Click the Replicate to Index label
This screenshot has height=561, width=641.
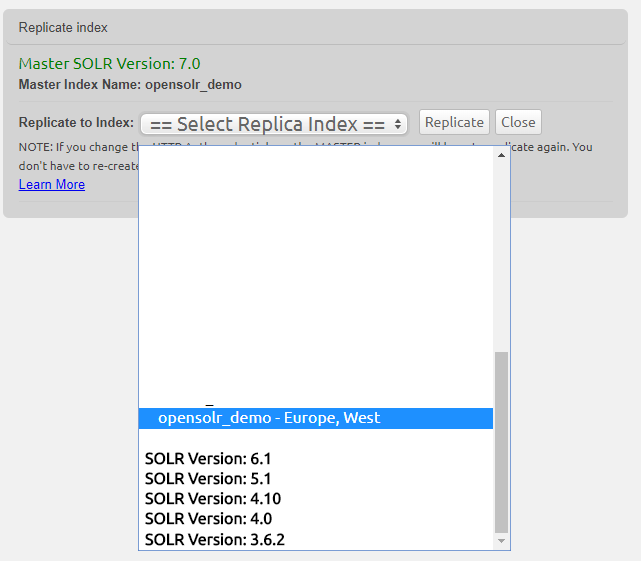pos(76,122)
